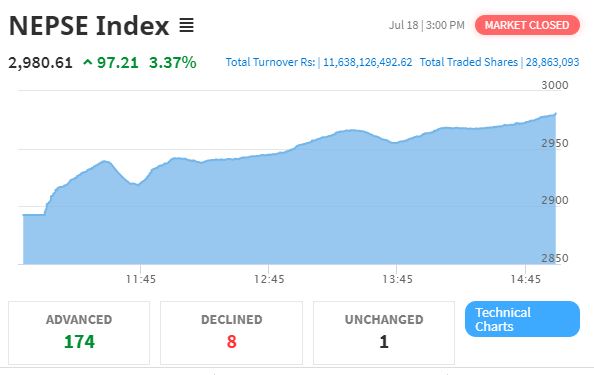Click the Total Turnover Rs value
This screenshot has height=375, width=594.
(x=367, y=62)
